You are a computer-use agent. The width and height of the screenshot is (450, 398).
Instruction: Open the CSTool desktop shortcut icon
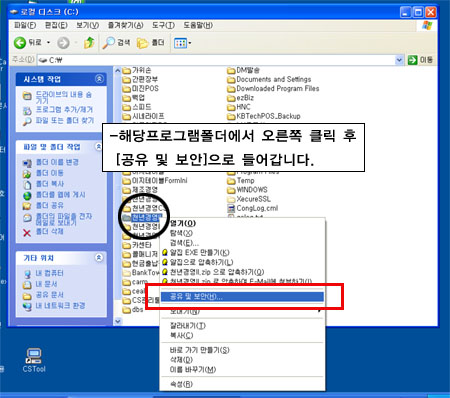click(x=34, y=356)
